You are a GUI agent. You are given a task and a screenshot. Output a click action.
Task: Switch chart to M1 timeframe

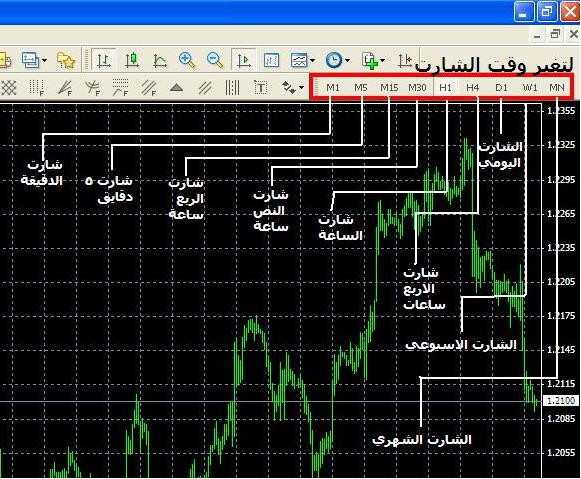coord(333,88)
